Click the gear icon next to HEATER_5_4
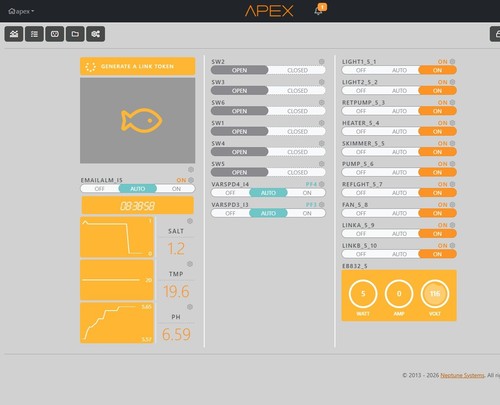 (452, 123)
